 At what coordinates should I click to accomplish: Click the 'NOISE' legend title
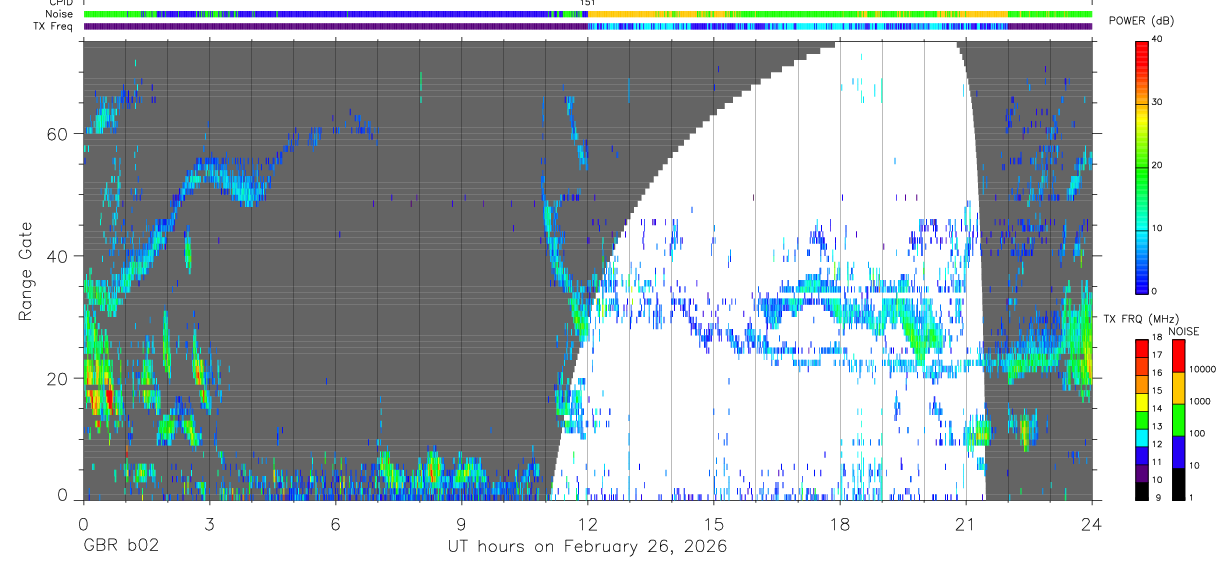pyautogui.click(x=1183, y=331)
